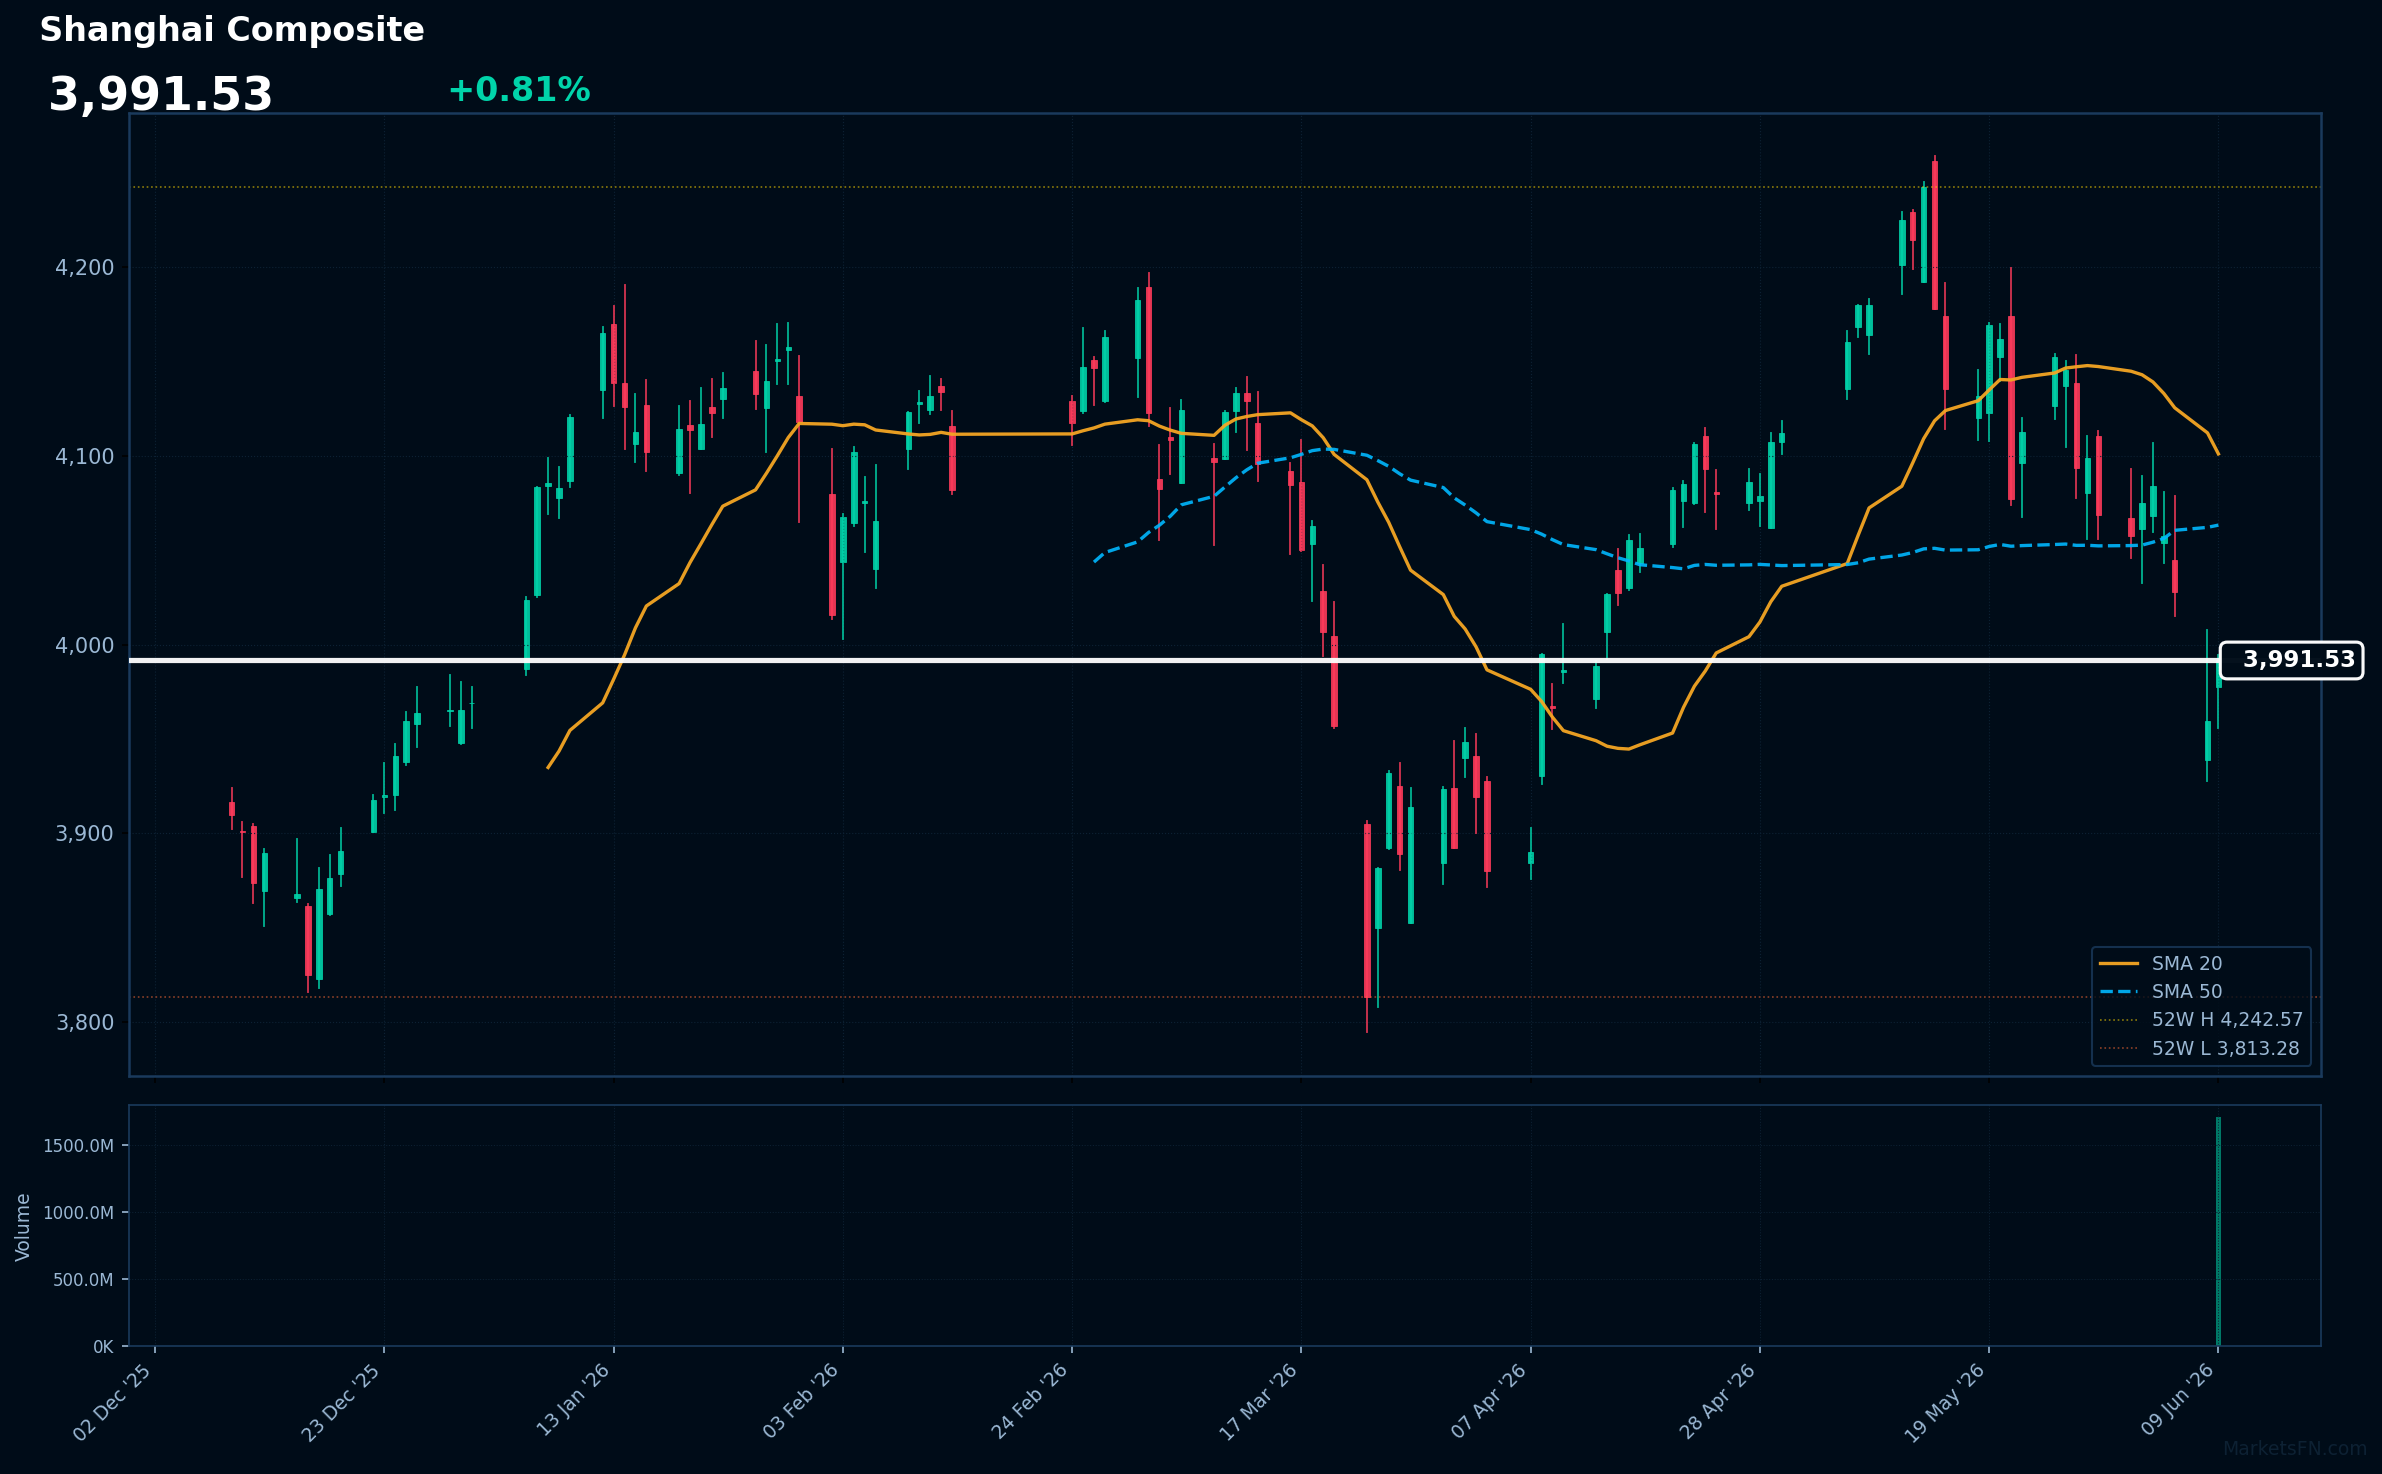Click the large 3,991.53 price in the header
2382x1474 pixels.
tap(160, 95)
